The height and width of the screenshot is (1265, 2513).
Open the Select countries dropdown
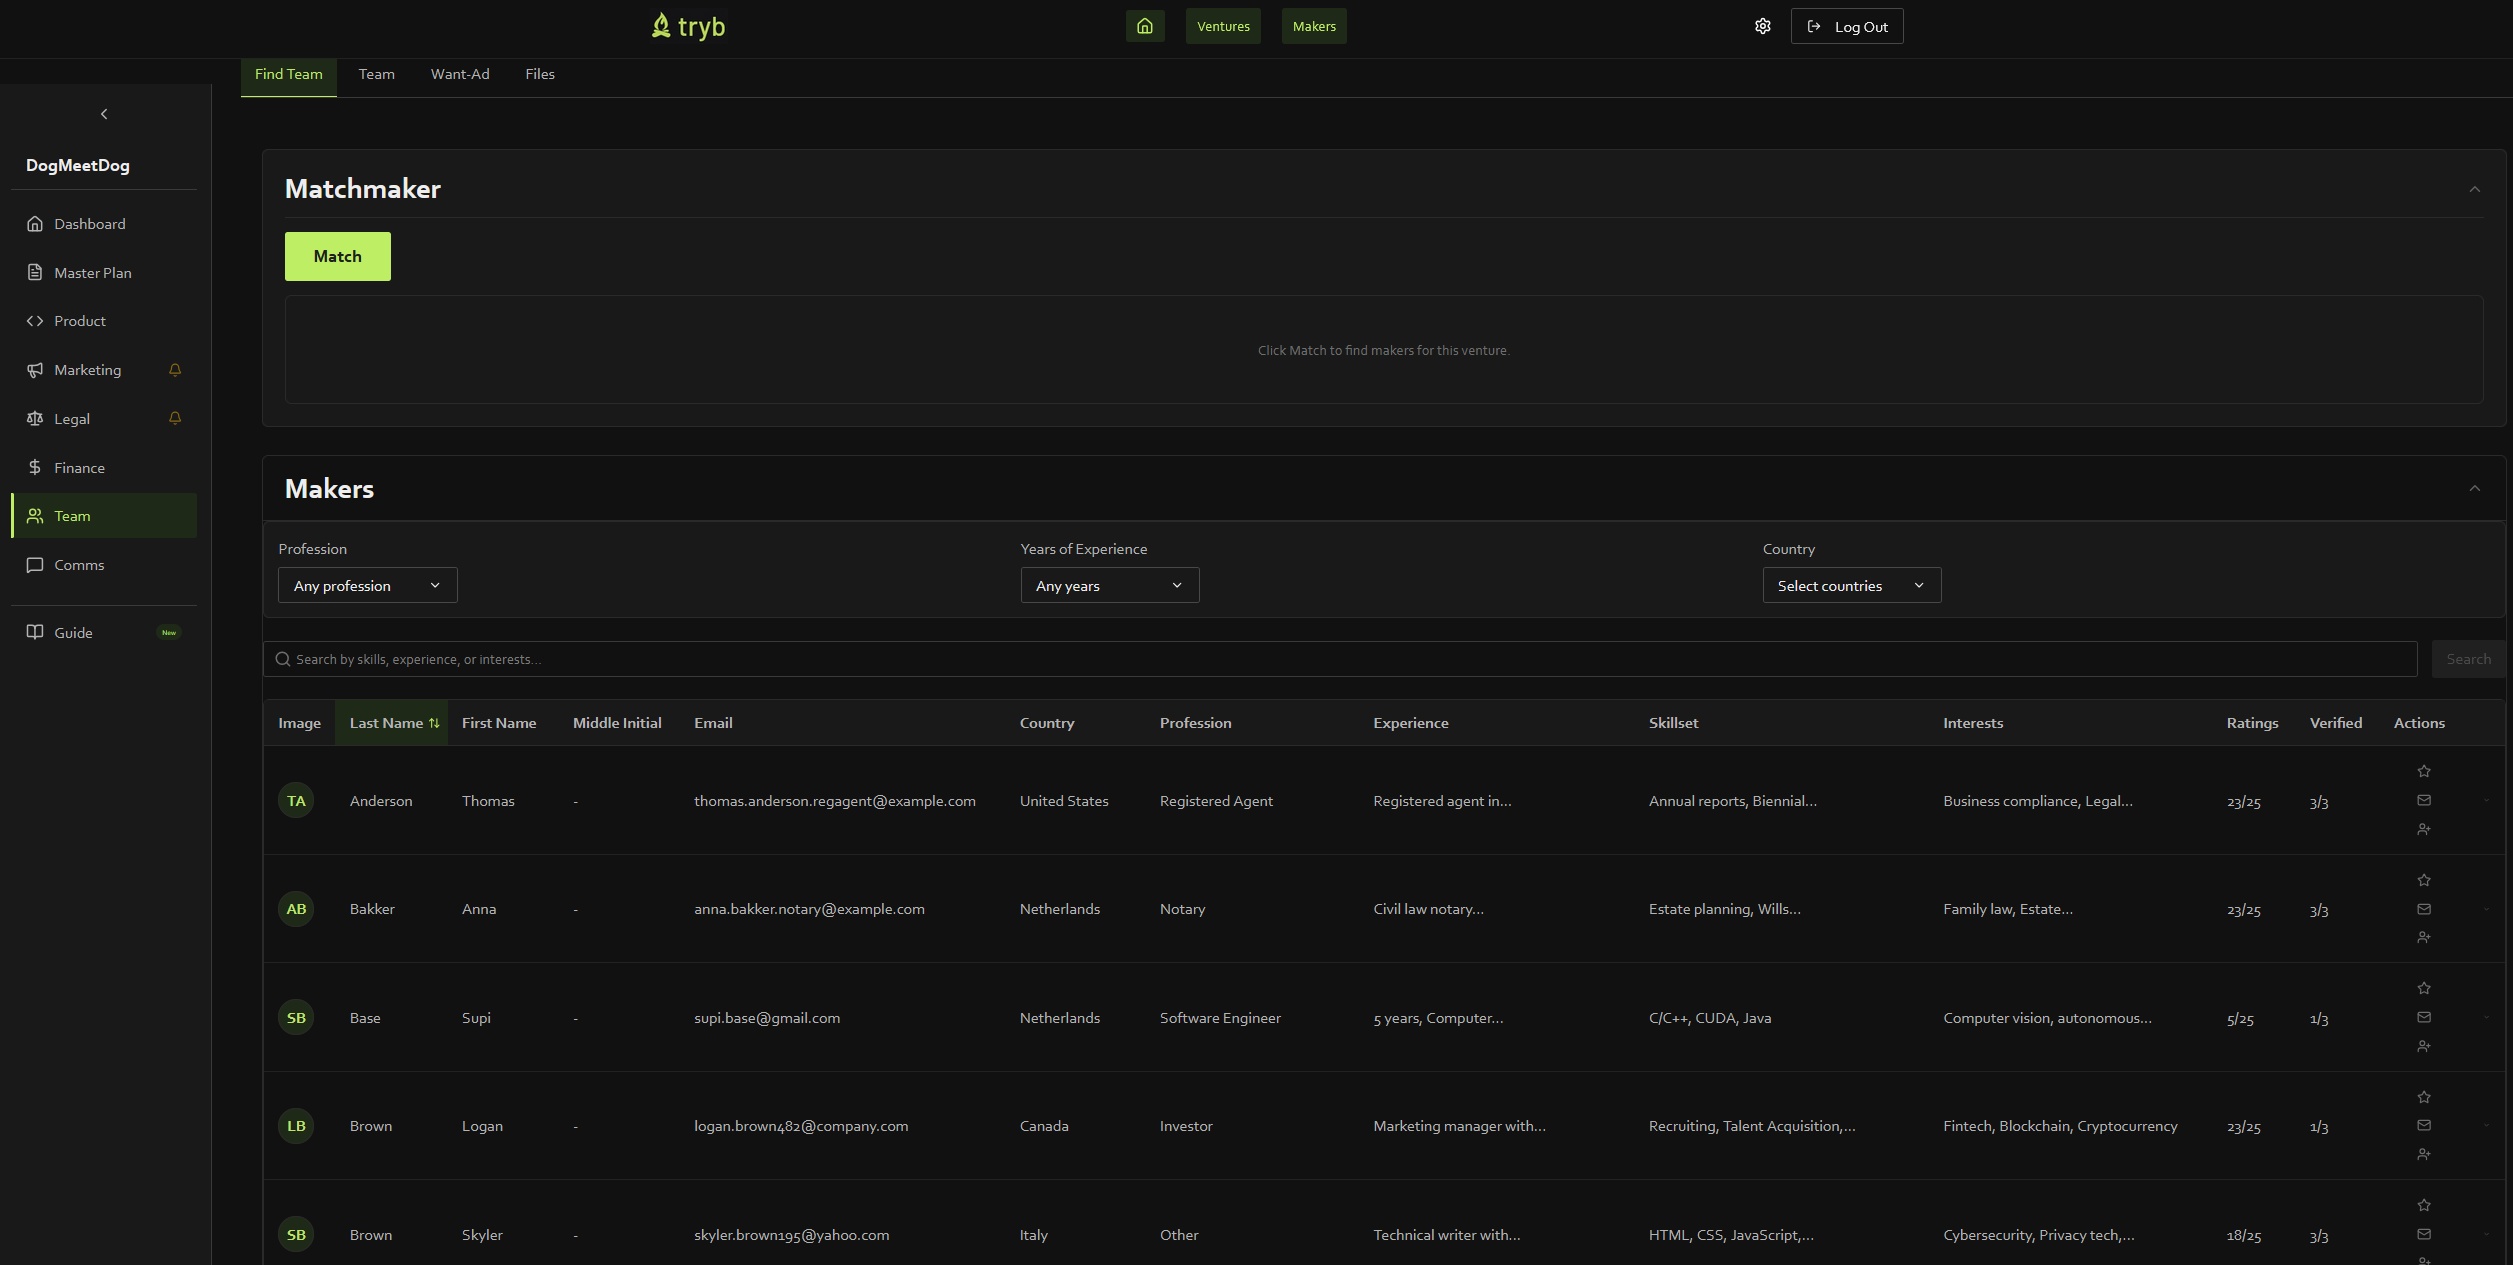tap(1851, 585)
